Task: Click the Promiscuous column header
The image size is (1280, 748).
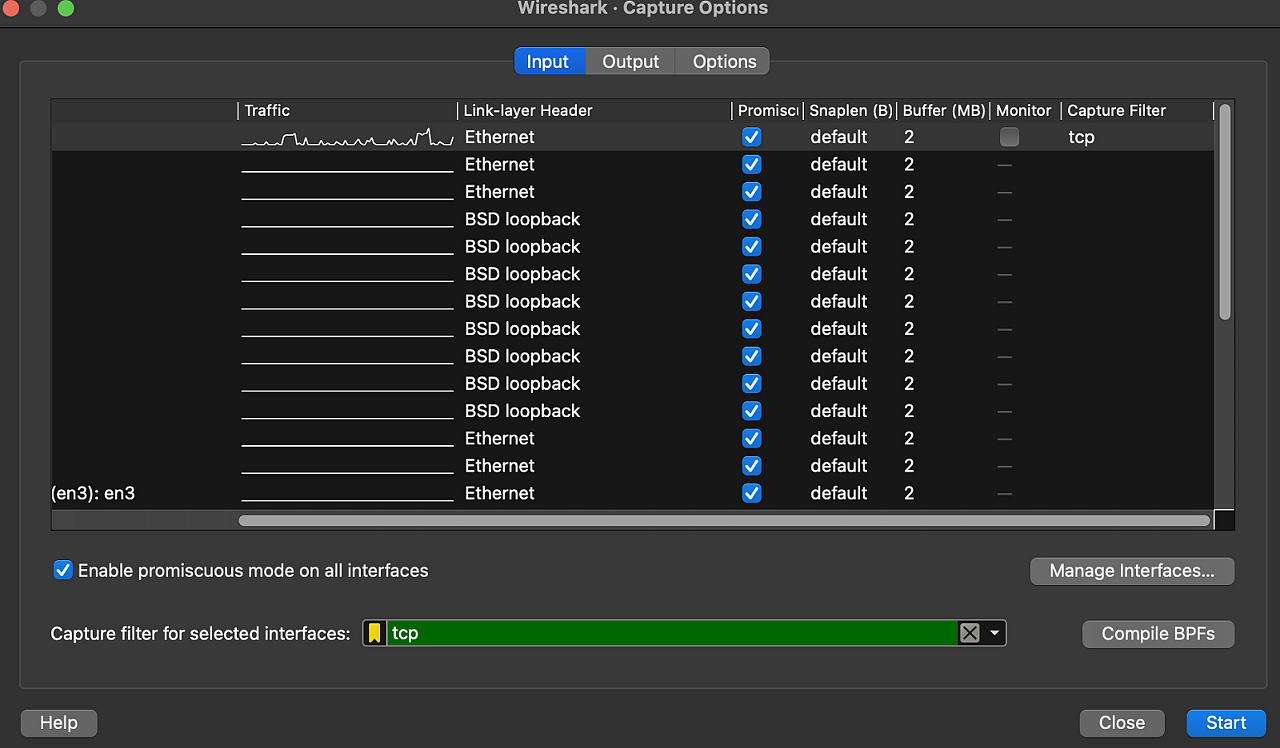Action: coord(767,111)
